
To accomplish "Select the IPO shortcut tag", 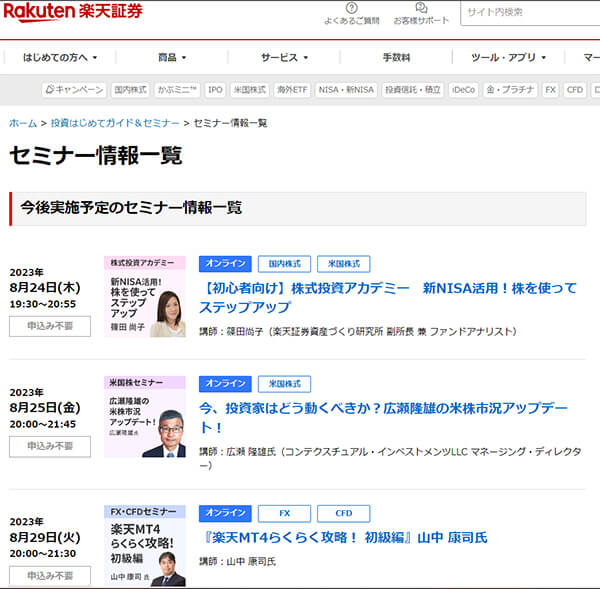I will (215, 90).
